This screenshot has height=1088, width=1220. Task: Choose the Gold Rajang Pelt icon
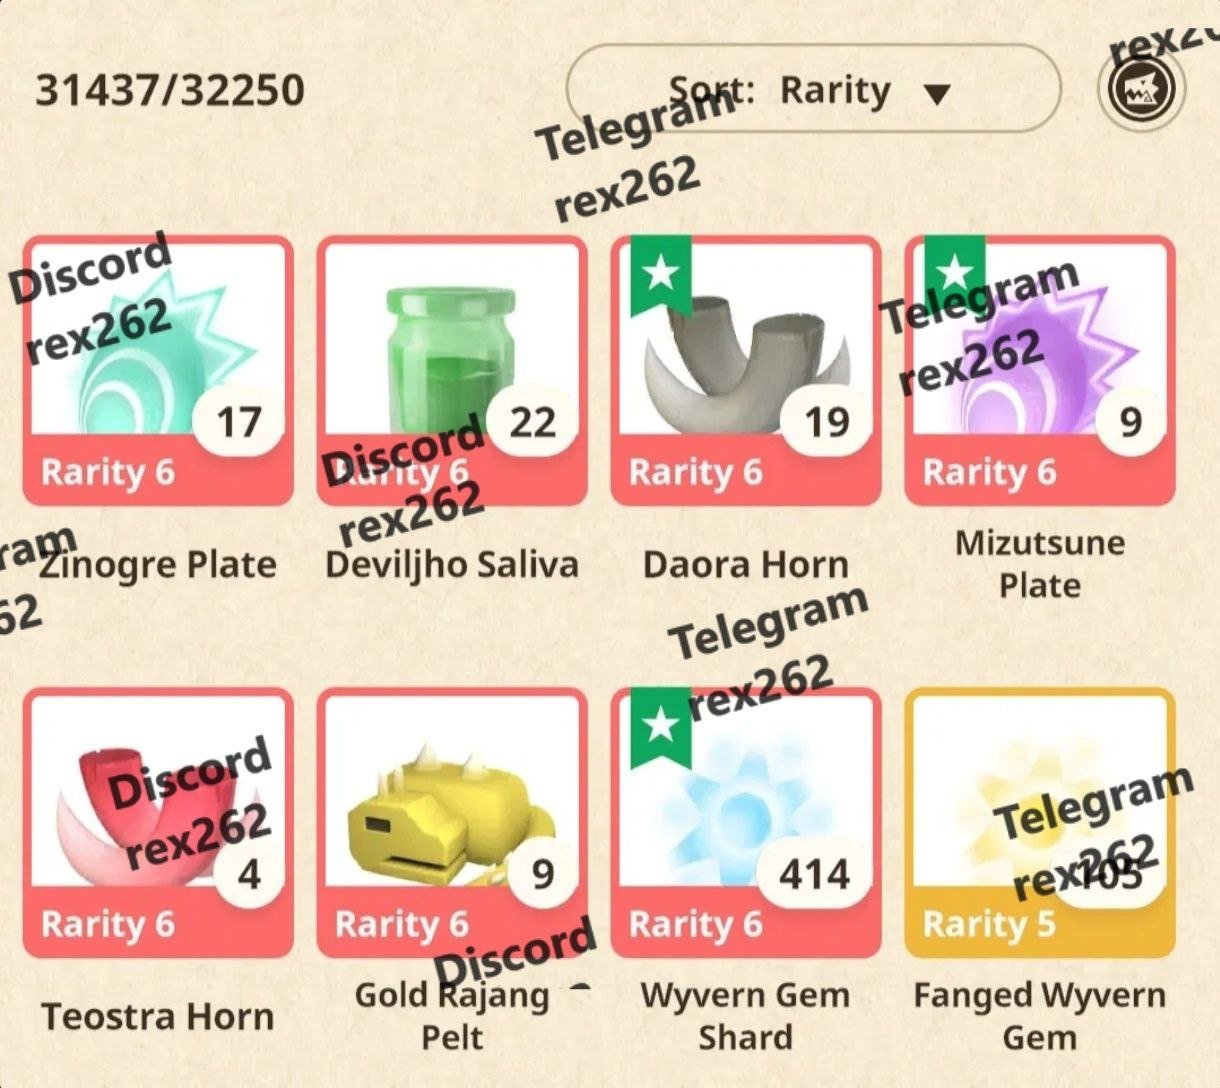pos(452,823)
